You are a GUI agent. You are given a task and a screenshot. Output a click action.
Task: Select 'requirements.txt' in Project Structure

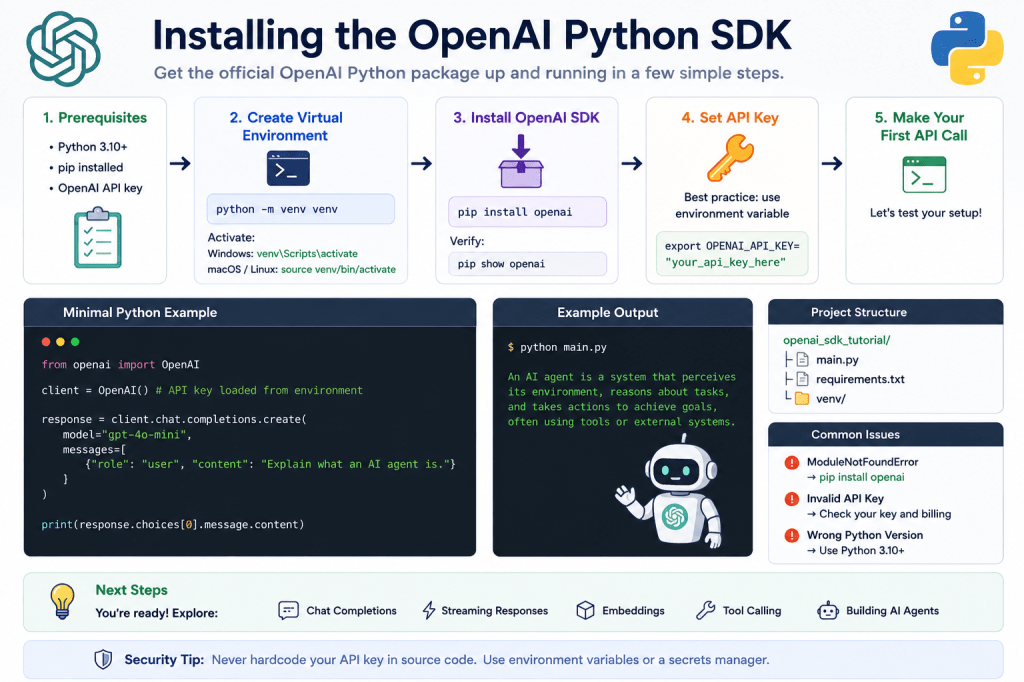860,380
